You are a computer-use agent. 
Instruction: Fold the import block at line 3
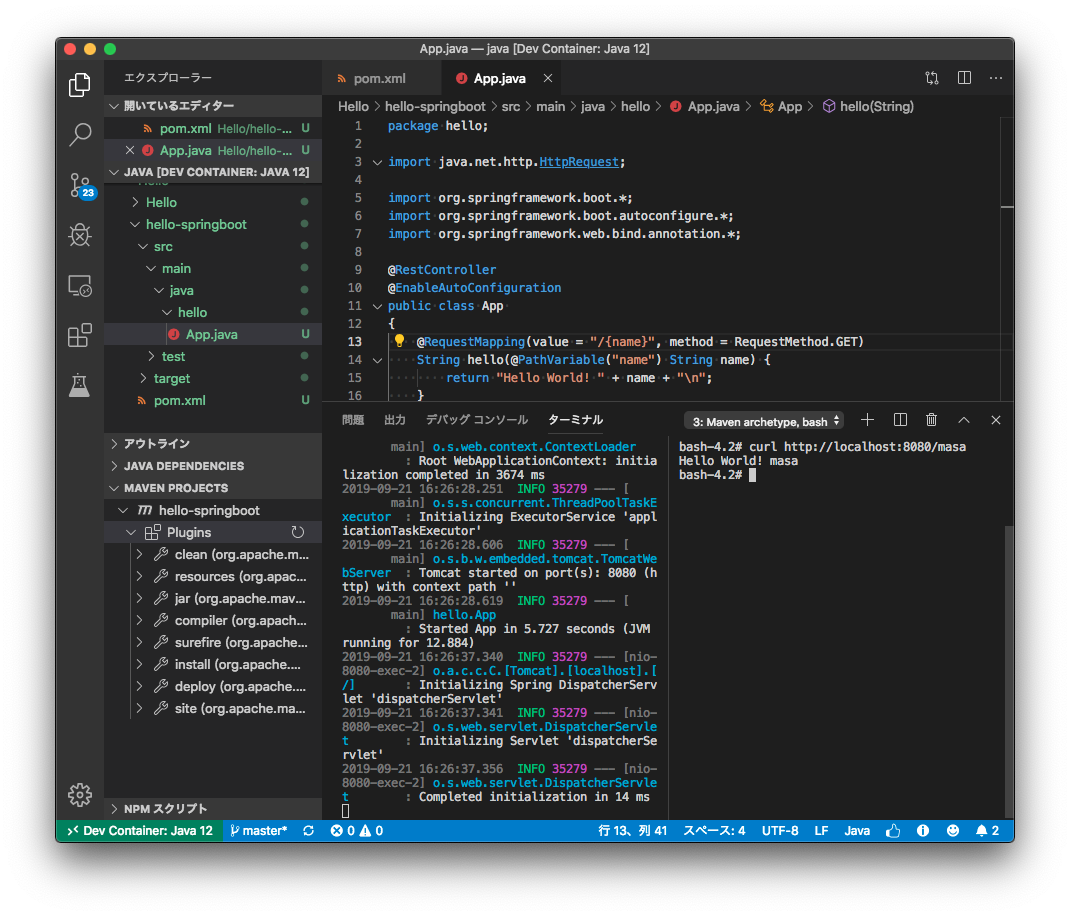coord(377,162)
